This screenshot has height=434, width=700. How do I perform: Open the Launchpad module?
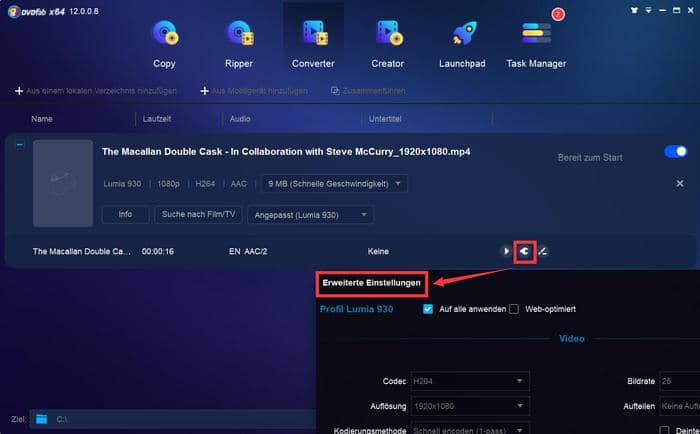462,44
